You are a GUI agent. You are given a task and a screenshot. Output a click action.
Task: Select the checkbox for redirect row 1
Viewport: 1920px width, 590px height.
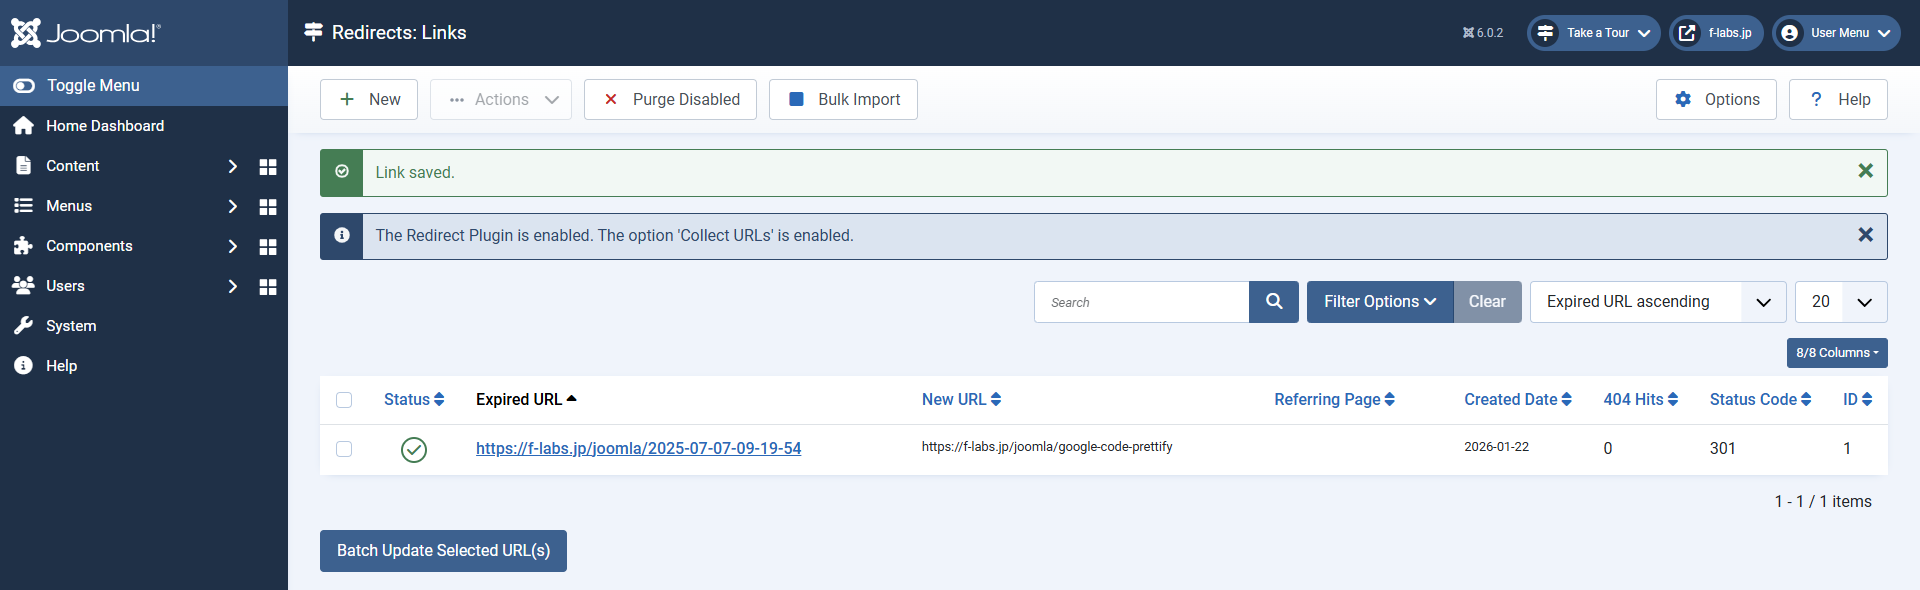click(344, 449)
